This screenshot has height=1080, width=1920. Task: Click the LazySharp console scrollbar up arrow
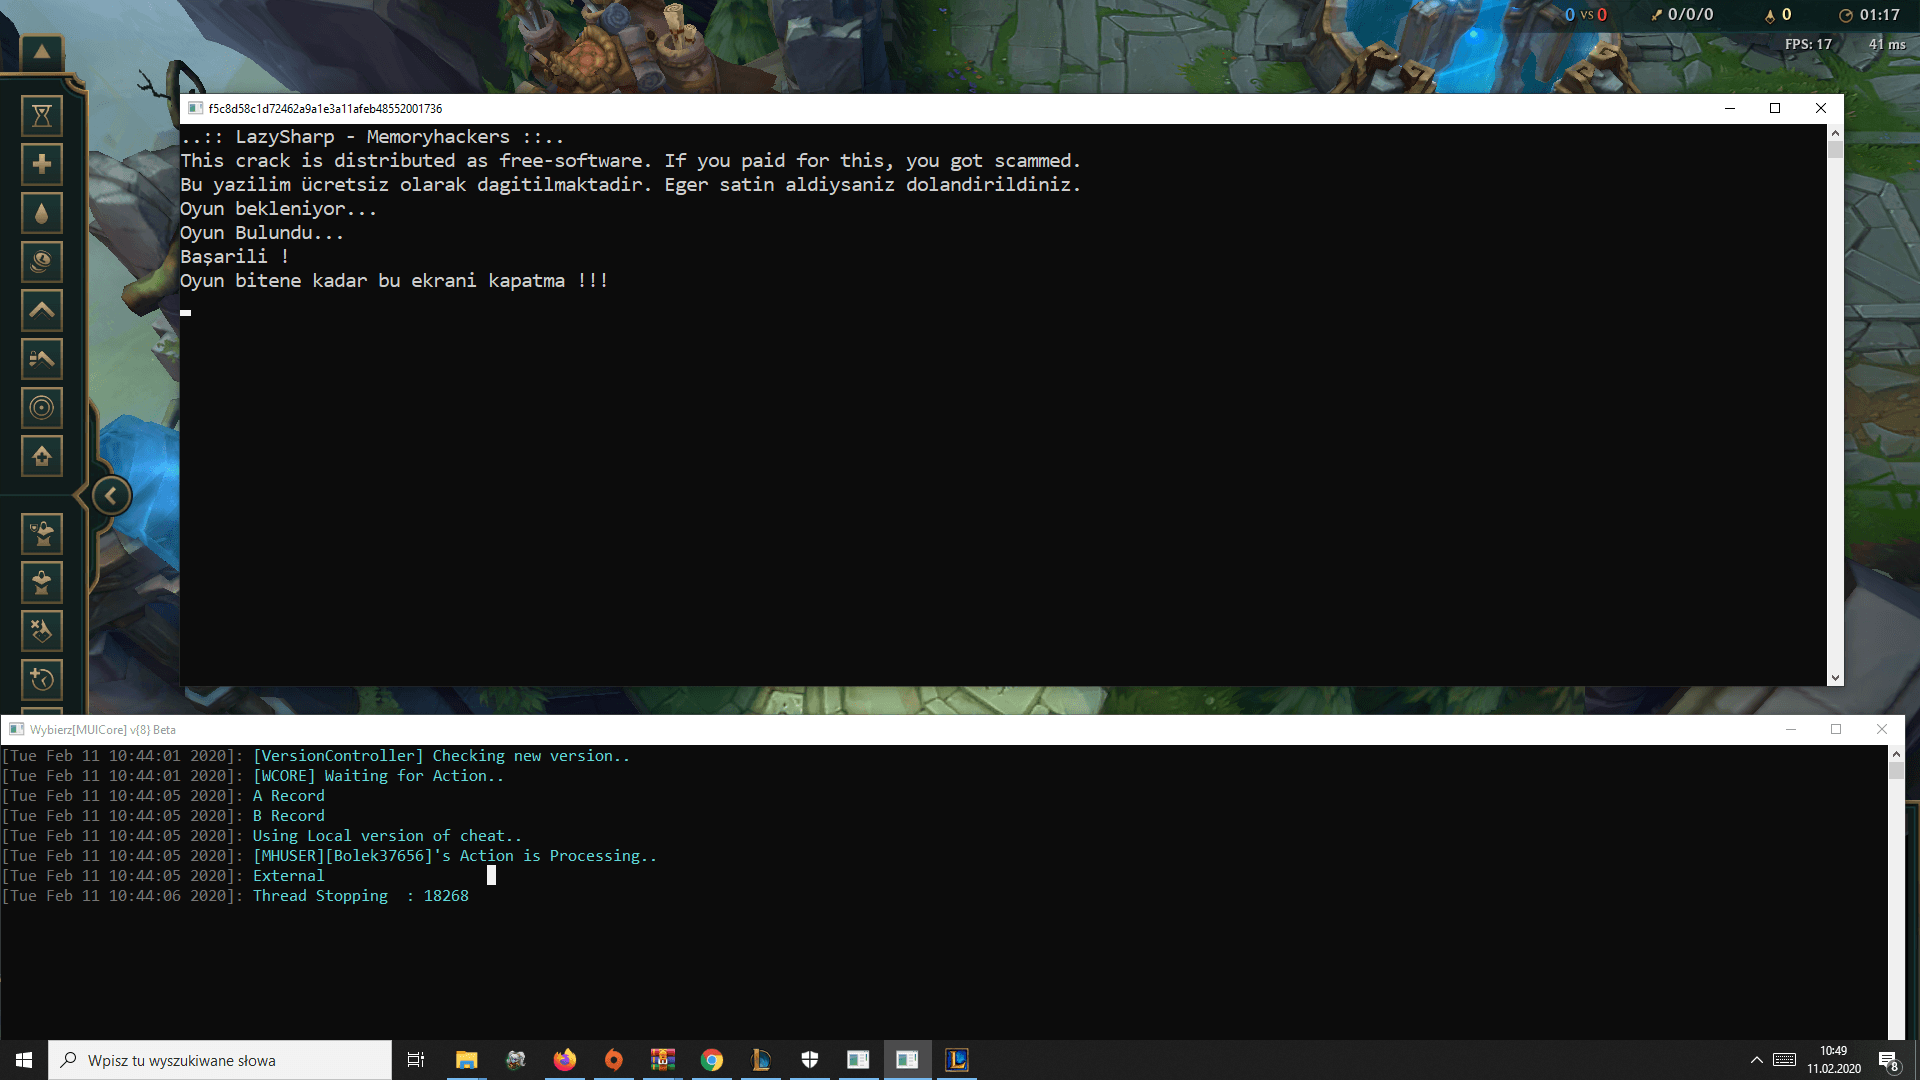point(1835,132)
